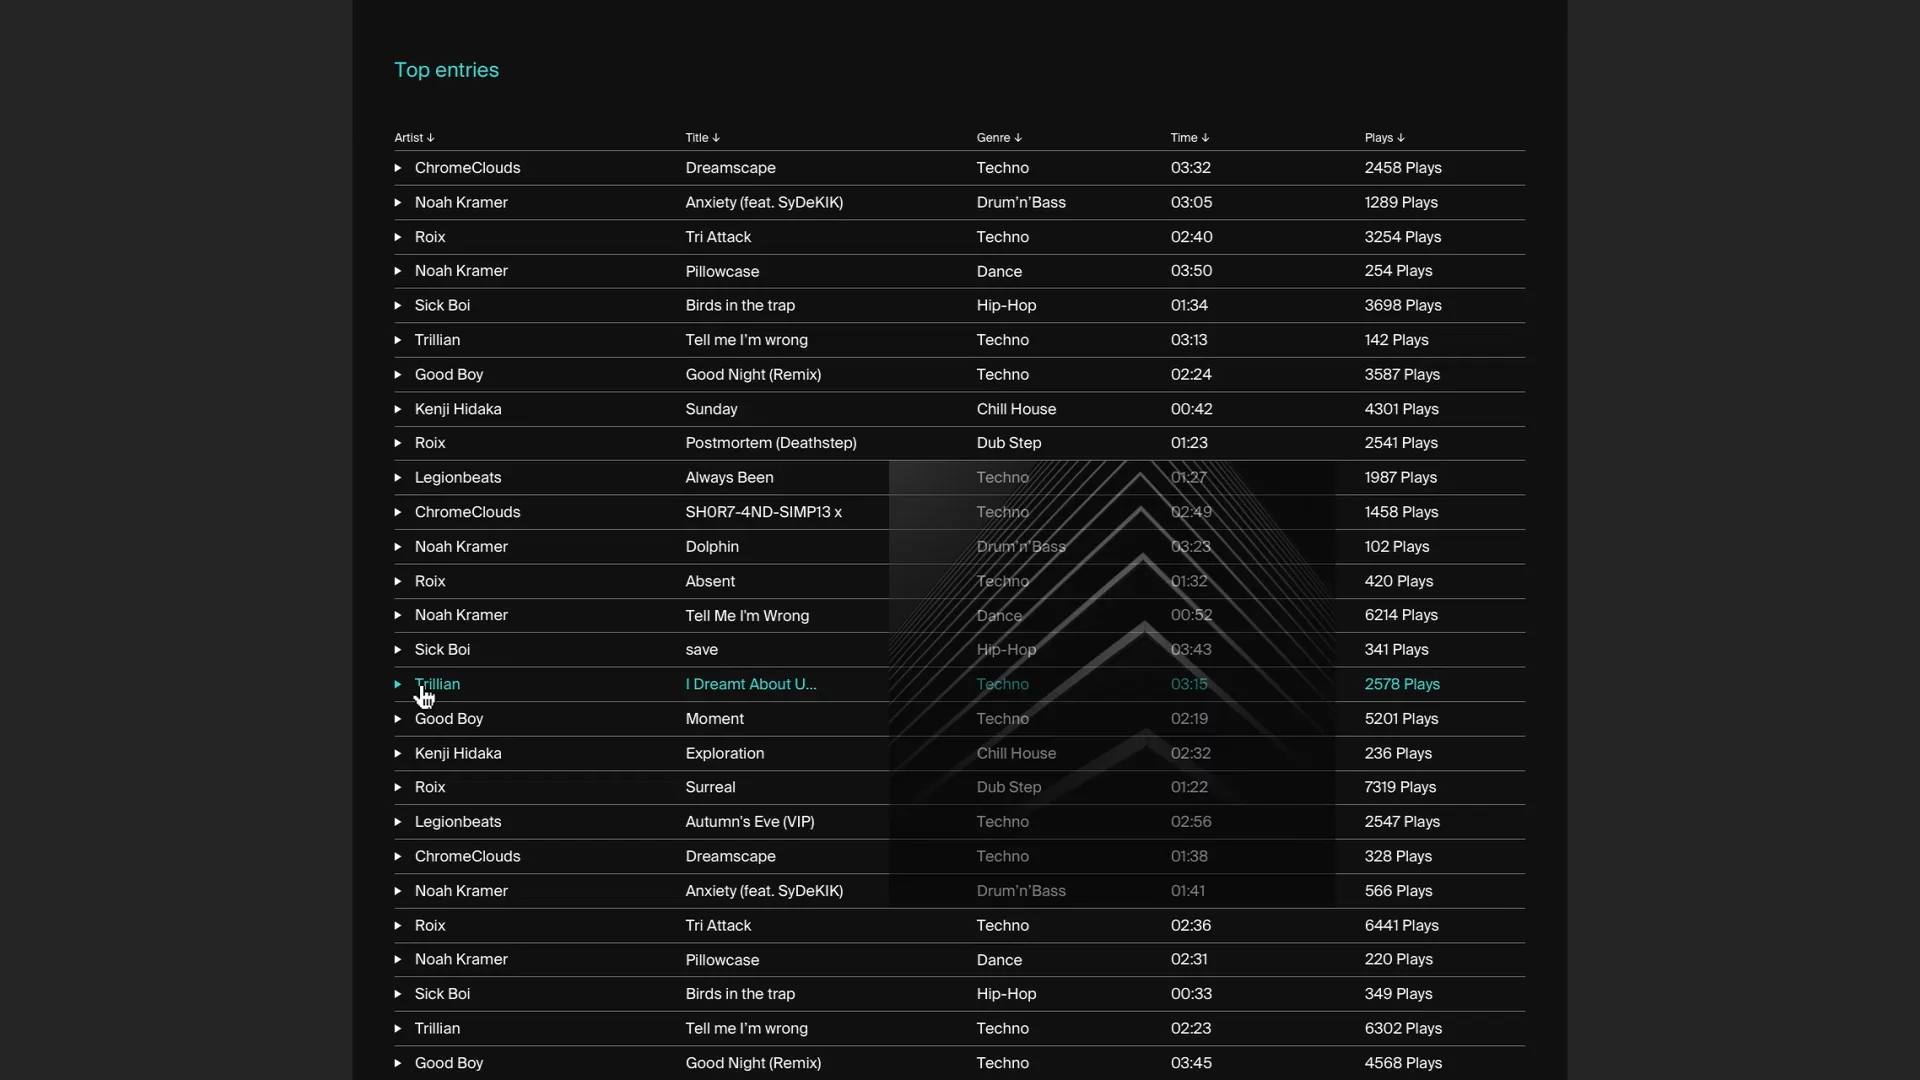Play Birds in the trap 01:34
The width and height of the screenshot is (1920, 1080).
coord(398,306)
